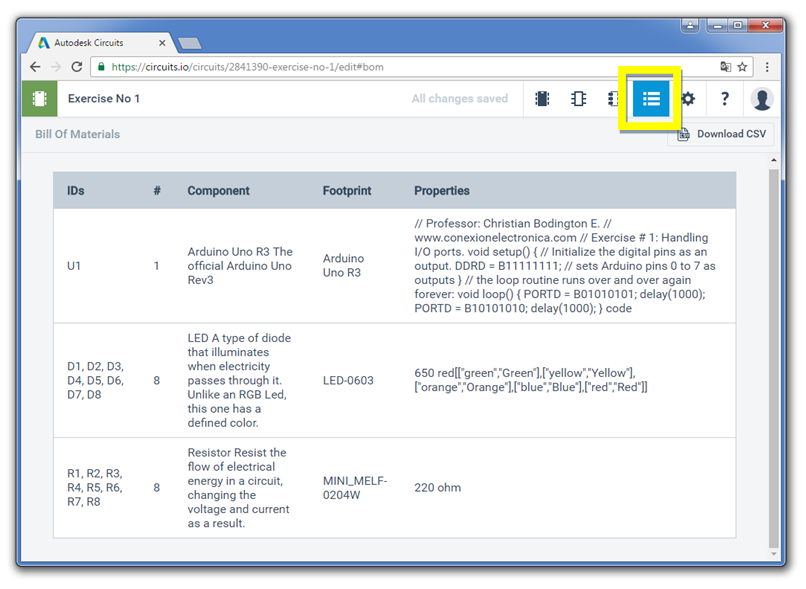Click the Component column header
The width and height of the screenshot is (806, 589).
pyautogui.click(x=218, y=191)
